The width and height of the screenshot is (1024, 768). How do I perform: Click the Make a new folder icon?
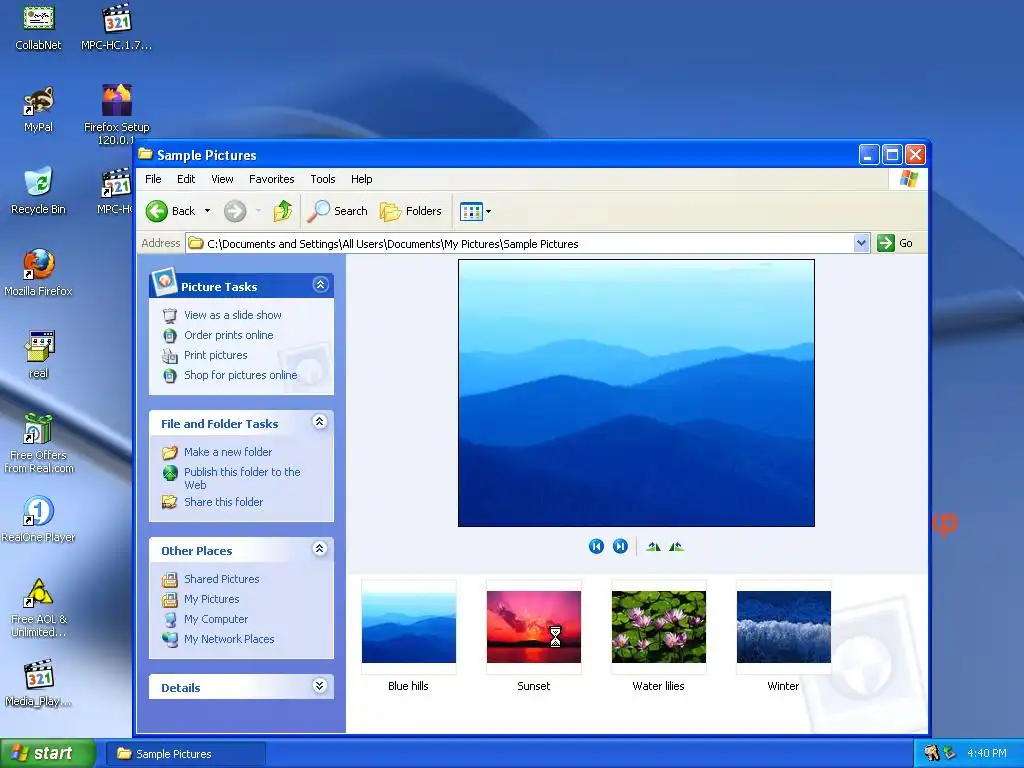(x=170, y=452)
